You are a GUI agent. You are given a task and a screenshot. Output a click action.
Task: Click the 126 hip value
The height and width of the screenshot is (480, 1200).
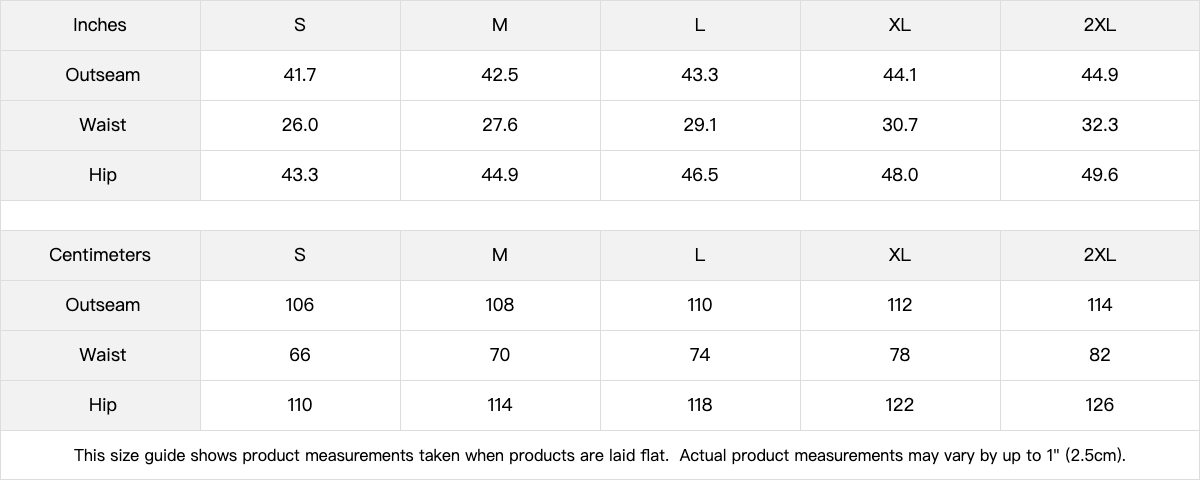[1099, 405]
